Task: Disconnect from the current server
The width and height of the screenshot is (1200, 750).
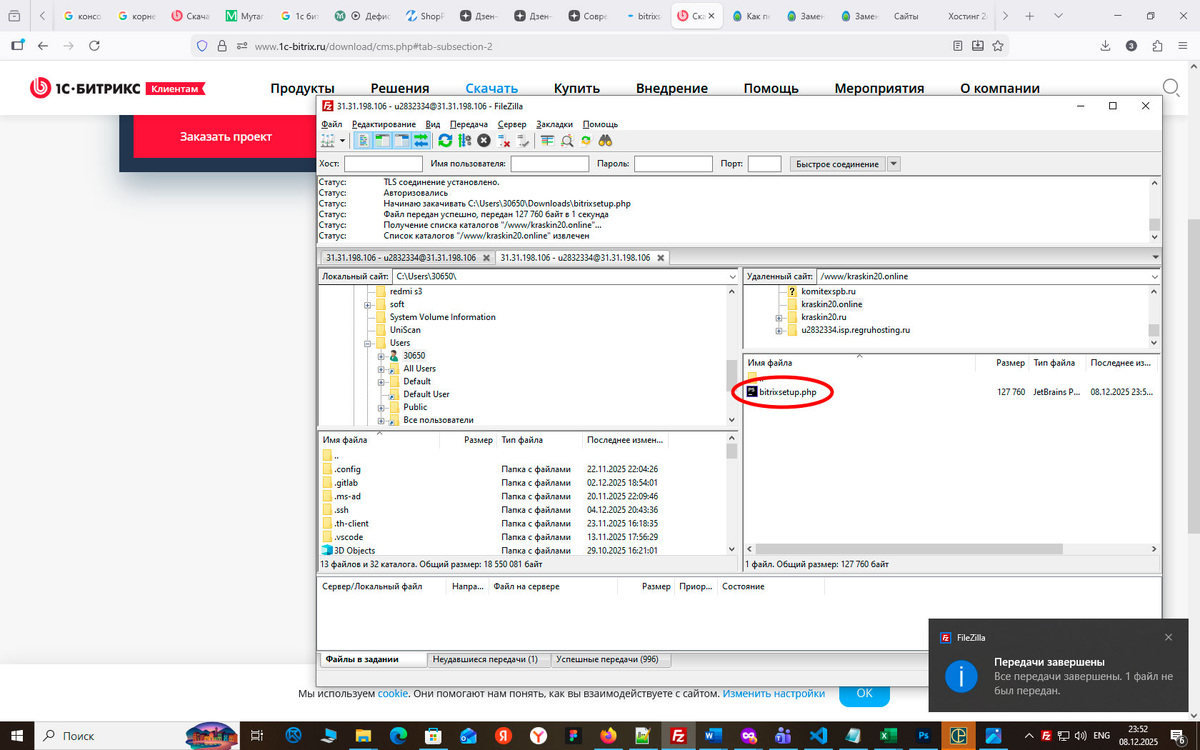Action: [x=503, y=140]
